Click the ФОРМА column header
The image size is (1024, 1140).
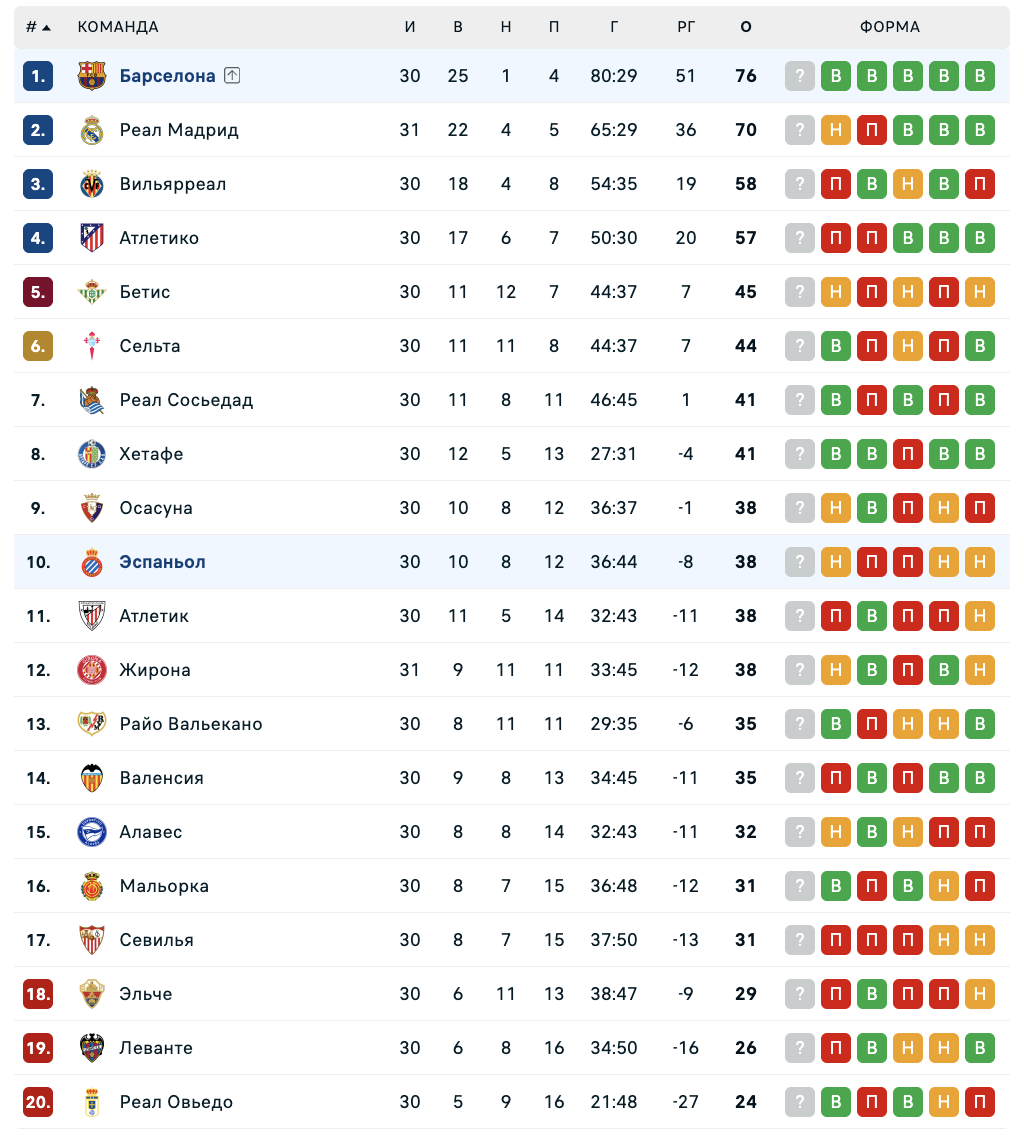coord(889,27)
